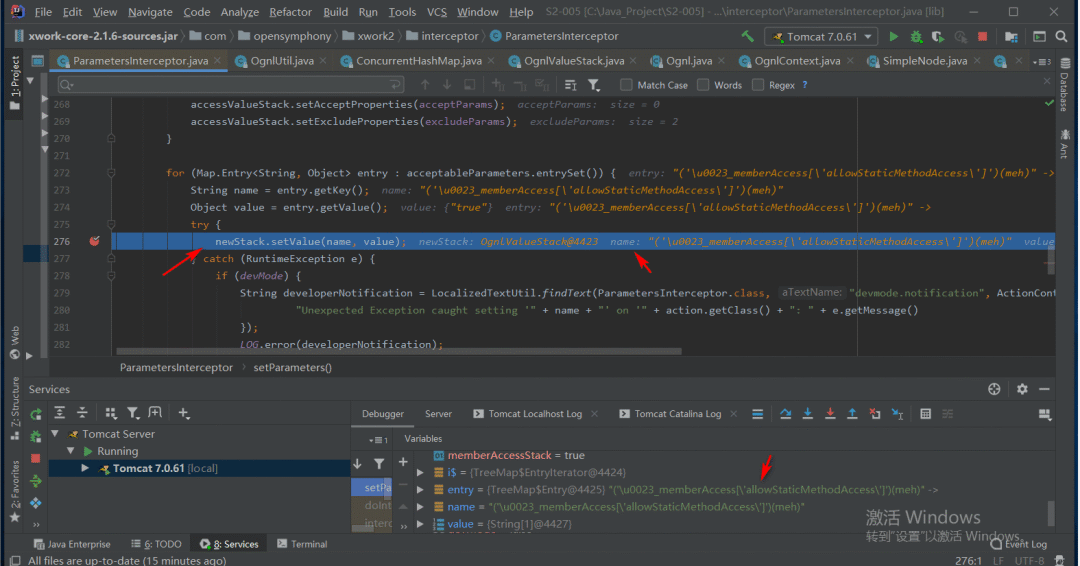This screenshot has width=1080, height=566.
Task: Click red Stop icon in Services sidebar
Action: click(x=36, y=459)
